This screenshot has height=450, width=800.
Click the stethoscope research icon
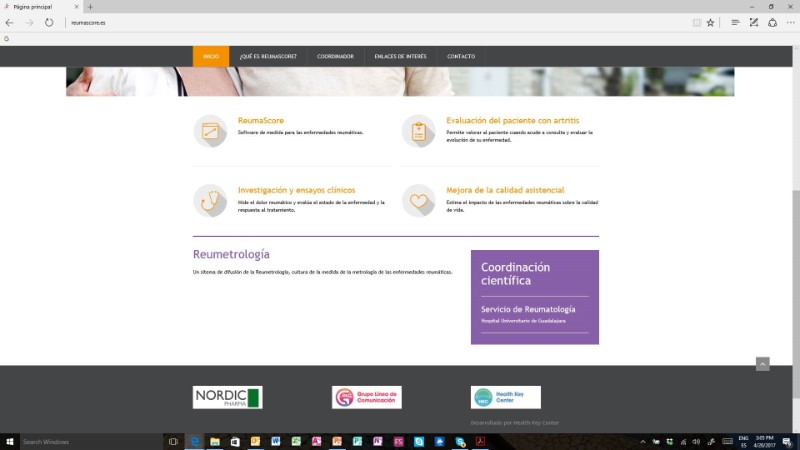click(x=210, y=201)
